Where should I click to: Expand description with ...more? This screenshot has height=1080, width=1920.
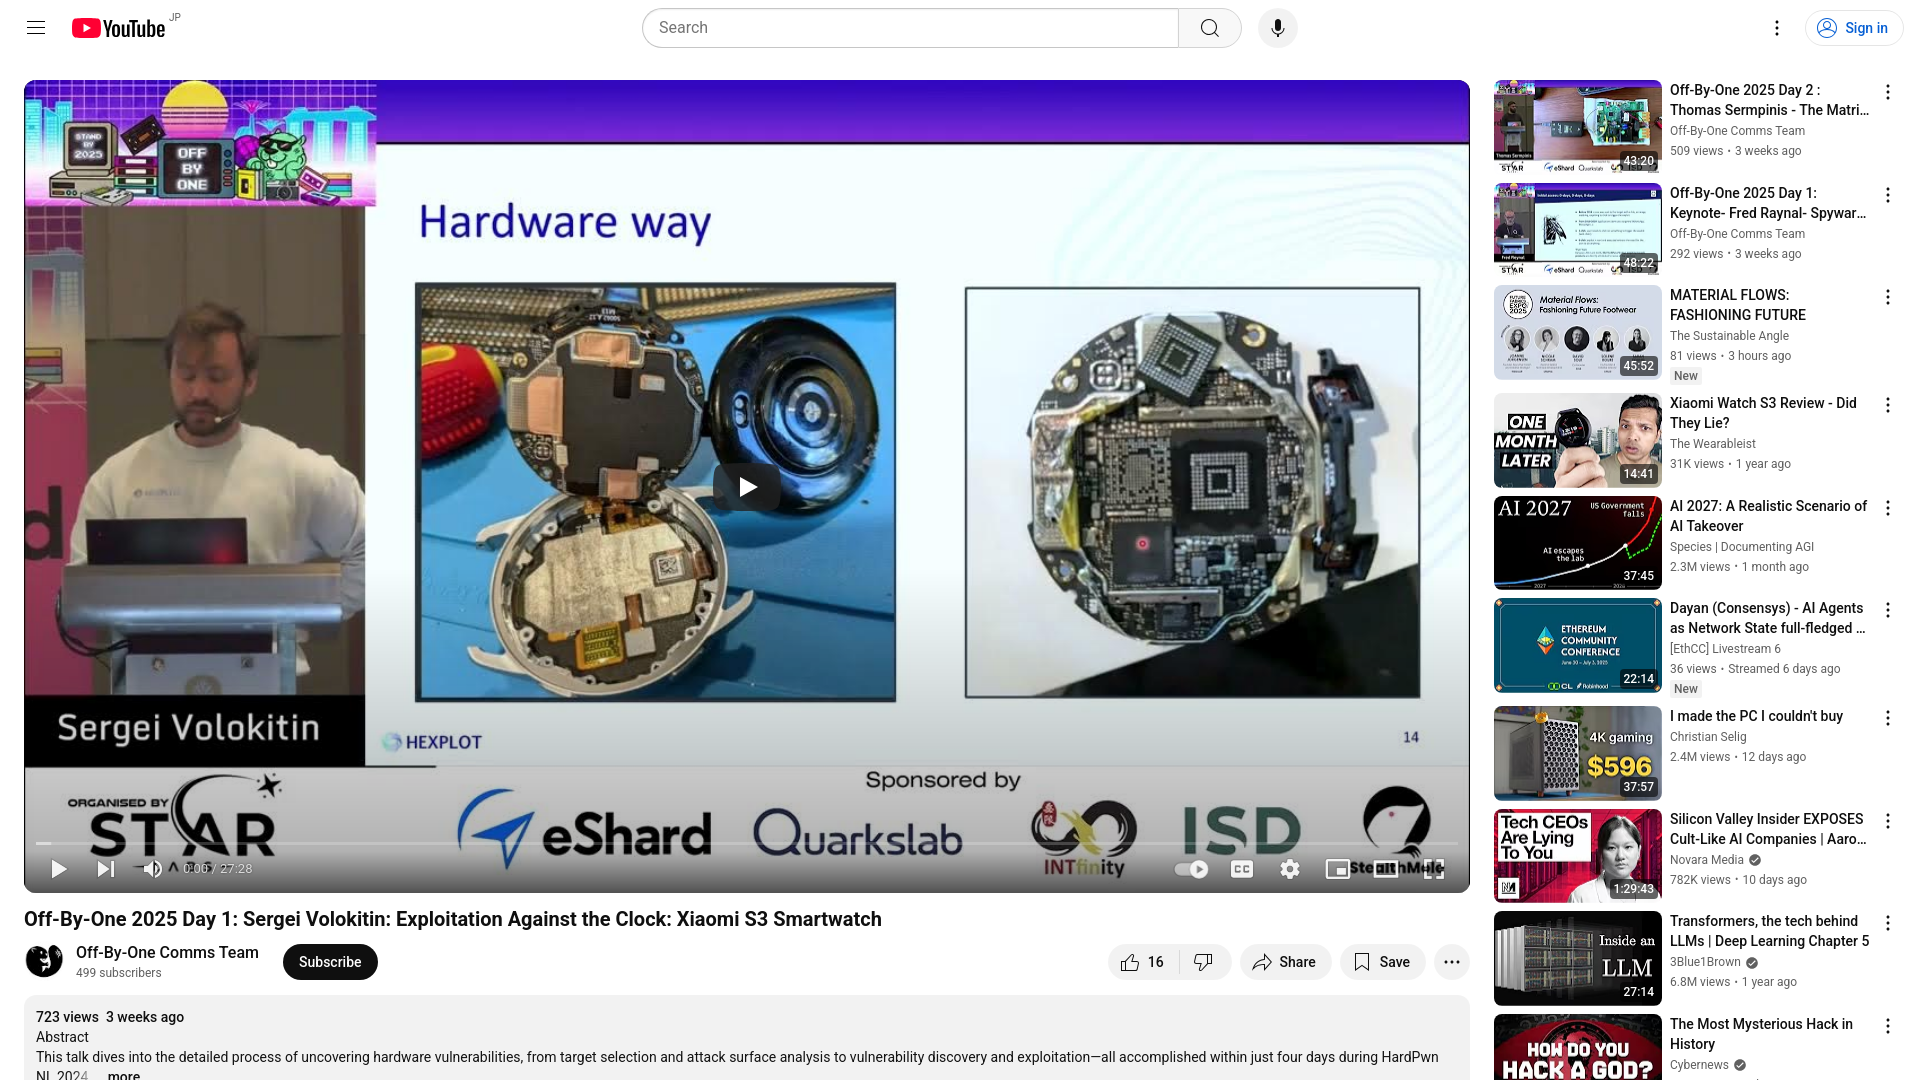coord(123,1075)
